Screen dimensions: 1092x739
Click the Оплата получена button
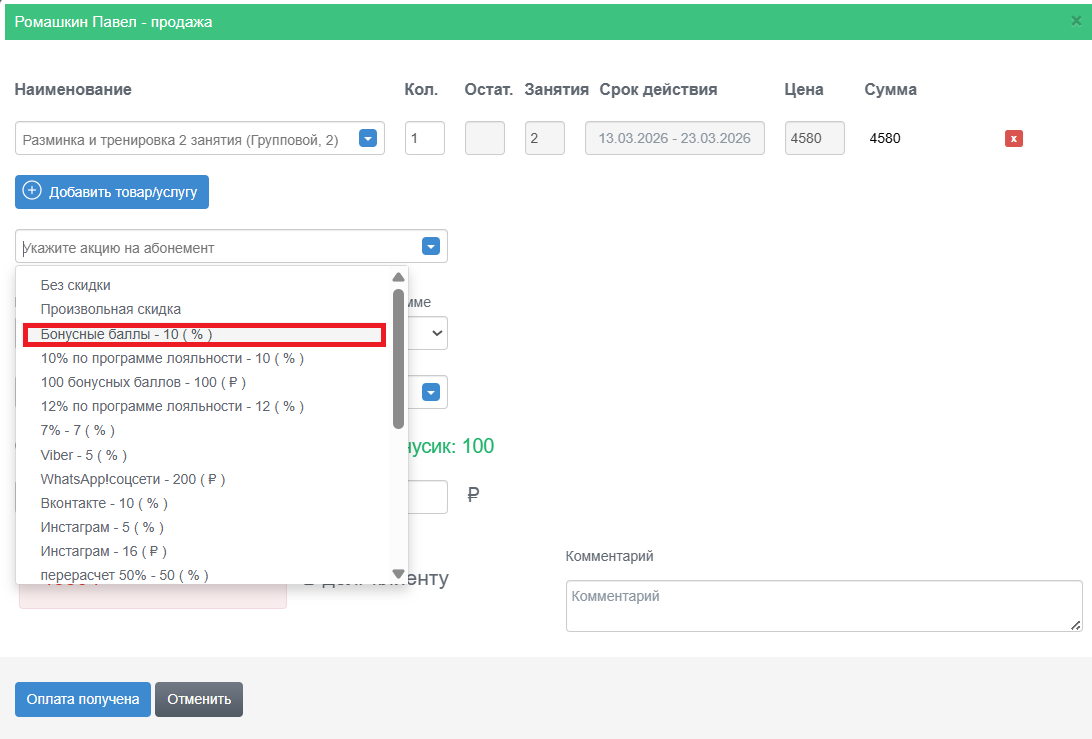point(83,699)
